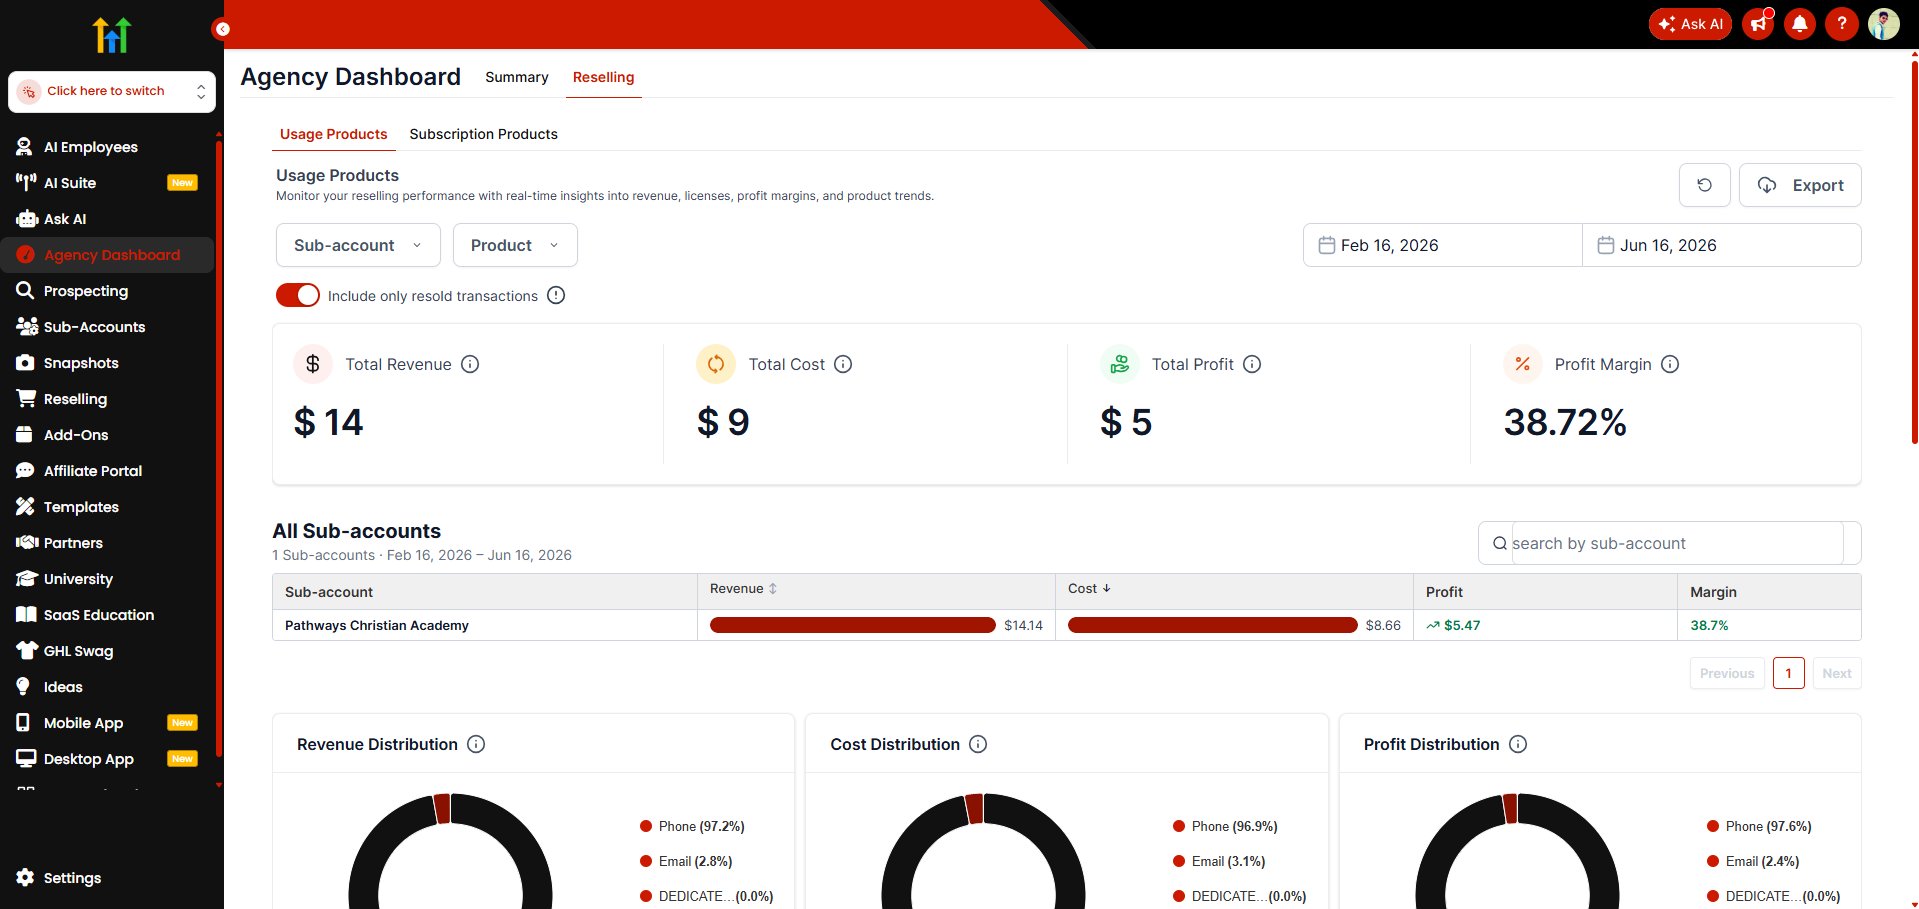
Task: Open announcements megaphone icon in top bar
Action: coord(1758,23)
